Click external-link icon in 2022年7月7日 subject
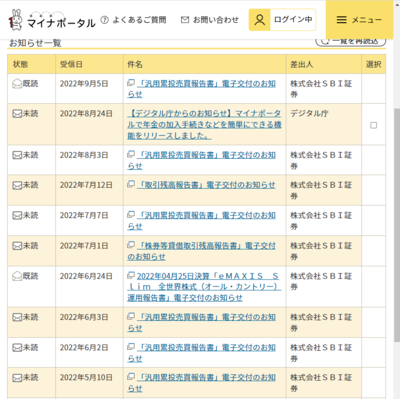The width and height of the screenshot is (400, 399). (131, 215)
